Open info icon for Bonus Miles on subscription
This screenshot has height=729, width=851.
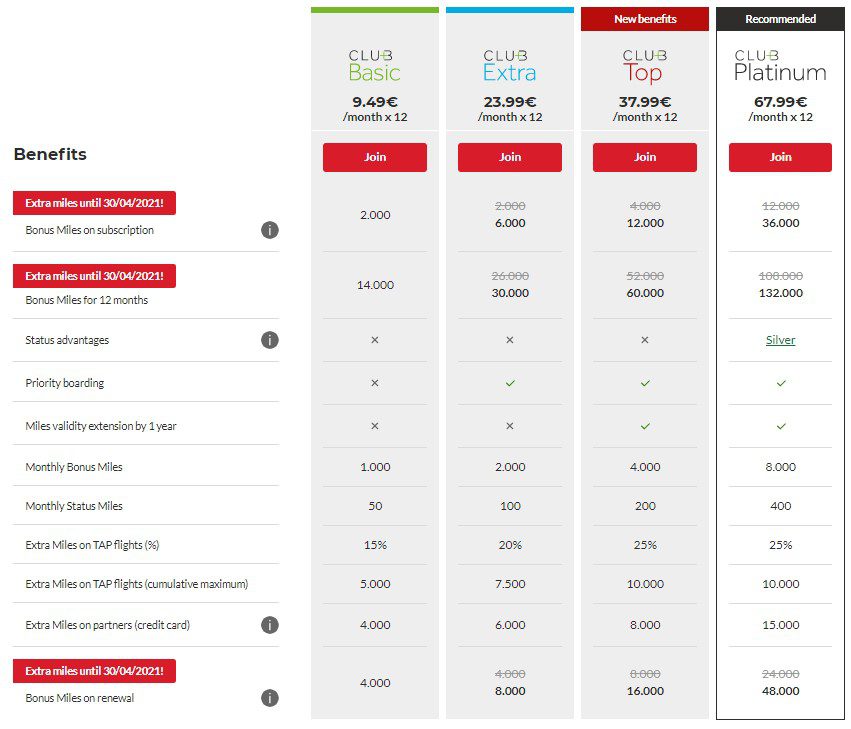(270, 230)
